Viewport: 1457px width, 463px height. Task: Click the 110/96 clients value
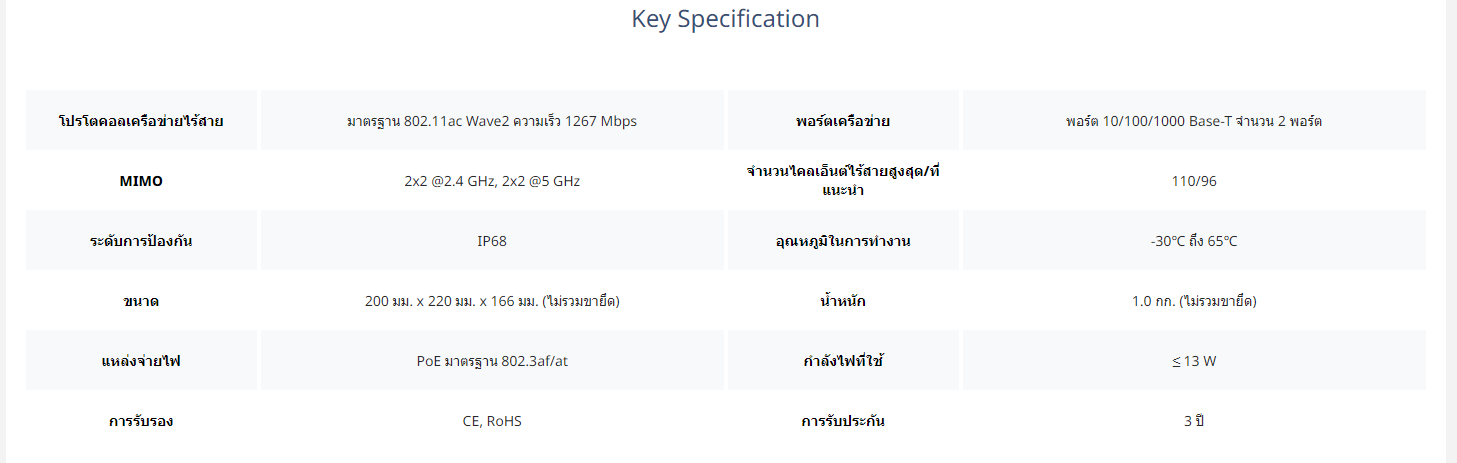click(1194, 181)
